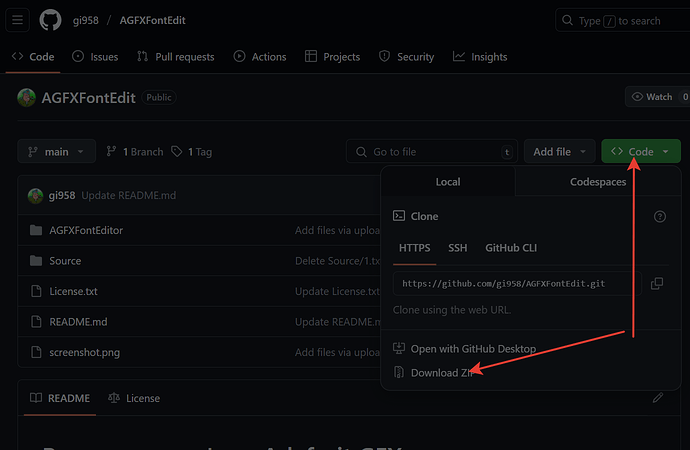Open the Code tab

[33, 57]
